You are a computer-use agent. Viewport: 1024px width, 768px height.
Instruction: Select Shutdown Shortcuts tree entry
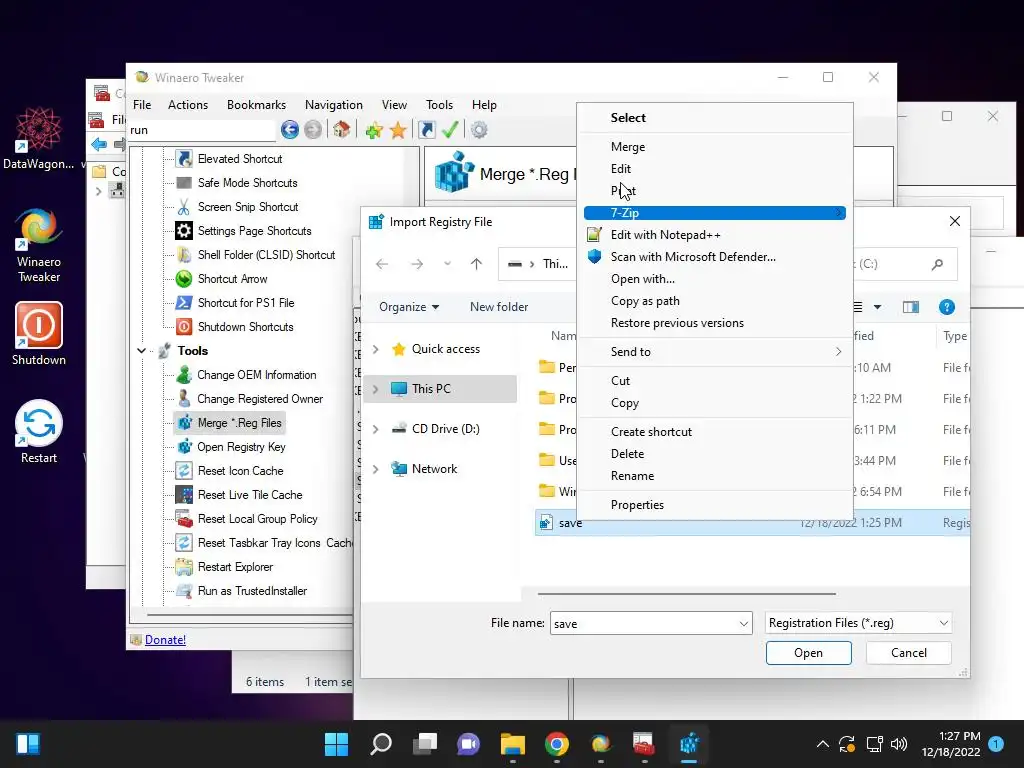(x=246, y=327)
